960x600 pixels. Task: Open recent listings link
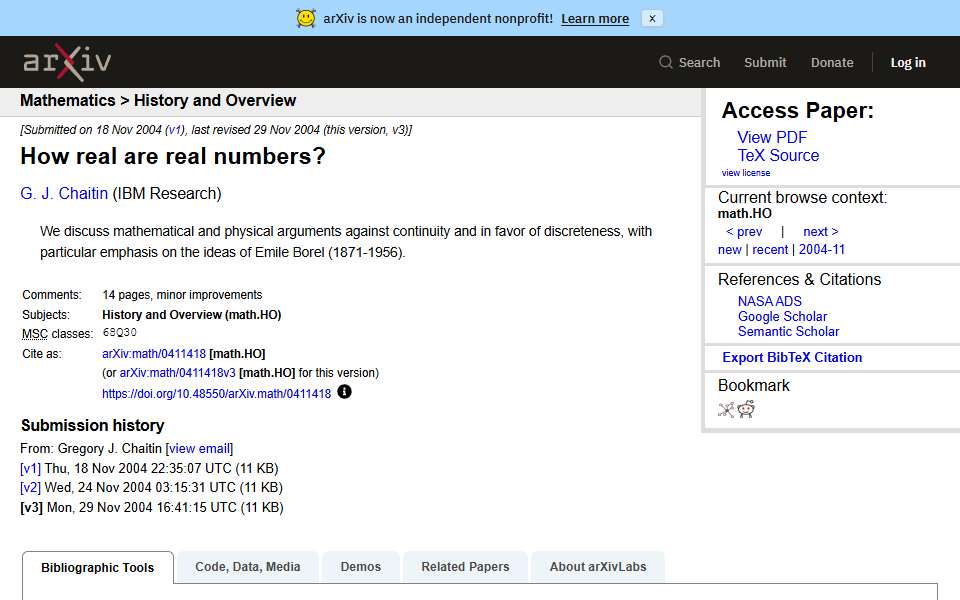[770, 250]
